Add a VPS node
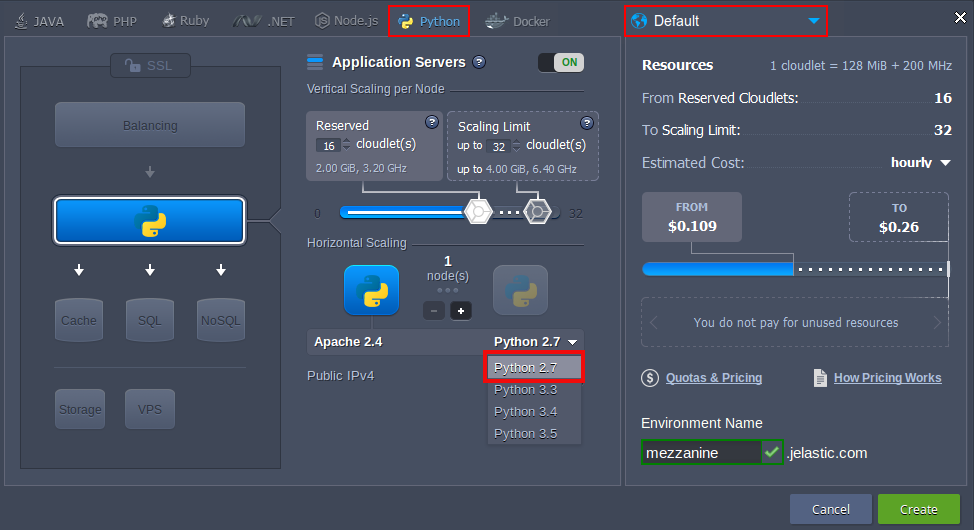This screenshot has width=974, height=530. (x=149, y=409)
